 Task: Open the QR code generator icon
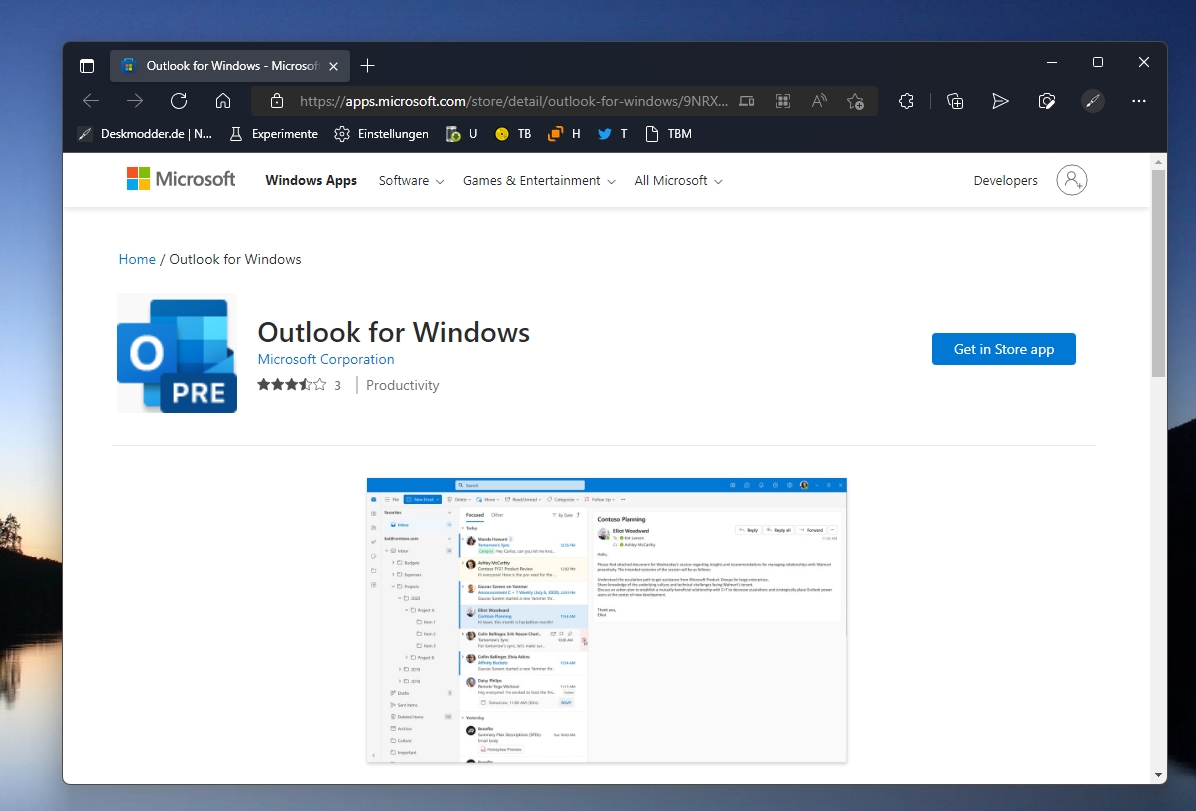click(783, 101)
